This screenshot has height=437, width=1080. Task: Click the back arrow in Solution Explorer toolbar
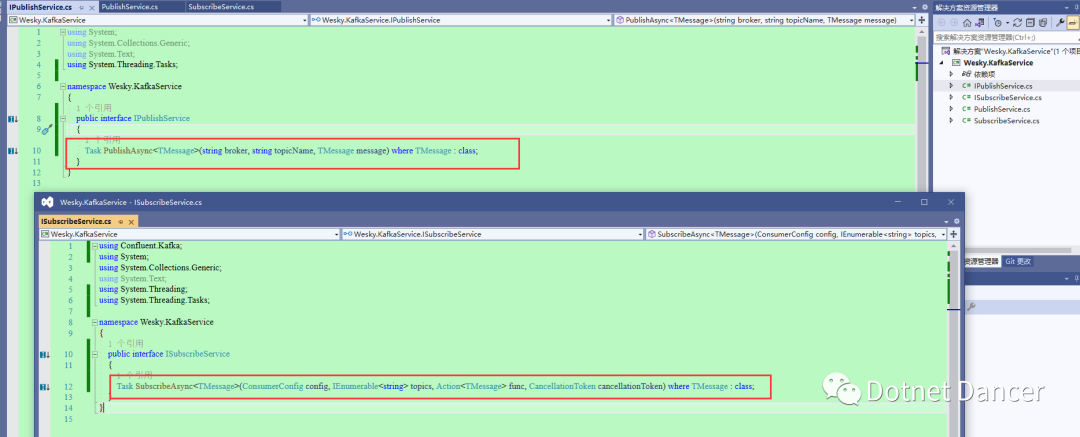point(942,23)
